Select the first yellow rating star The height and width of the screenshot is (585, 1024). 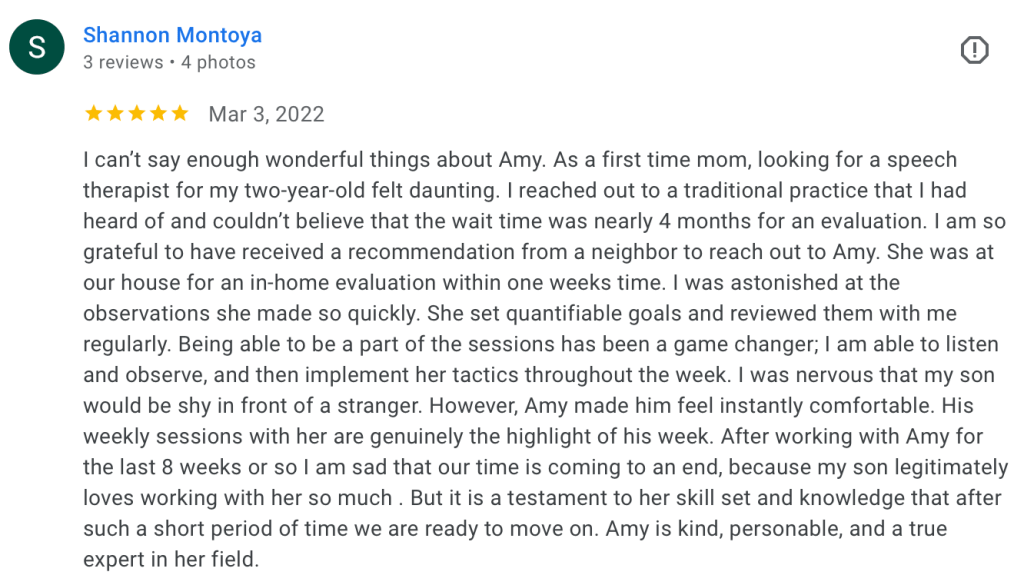(93, 114)
